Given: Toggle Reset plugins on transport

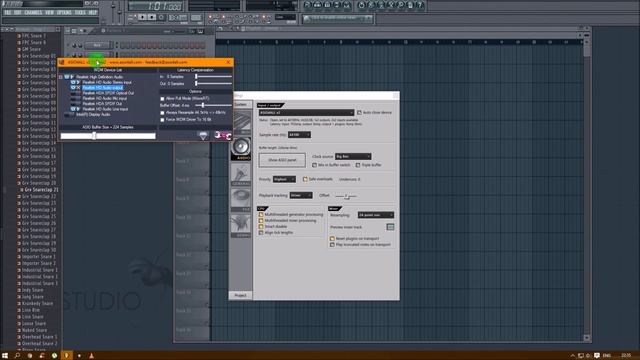Looking at the screenshot, I should click(332, 238).
